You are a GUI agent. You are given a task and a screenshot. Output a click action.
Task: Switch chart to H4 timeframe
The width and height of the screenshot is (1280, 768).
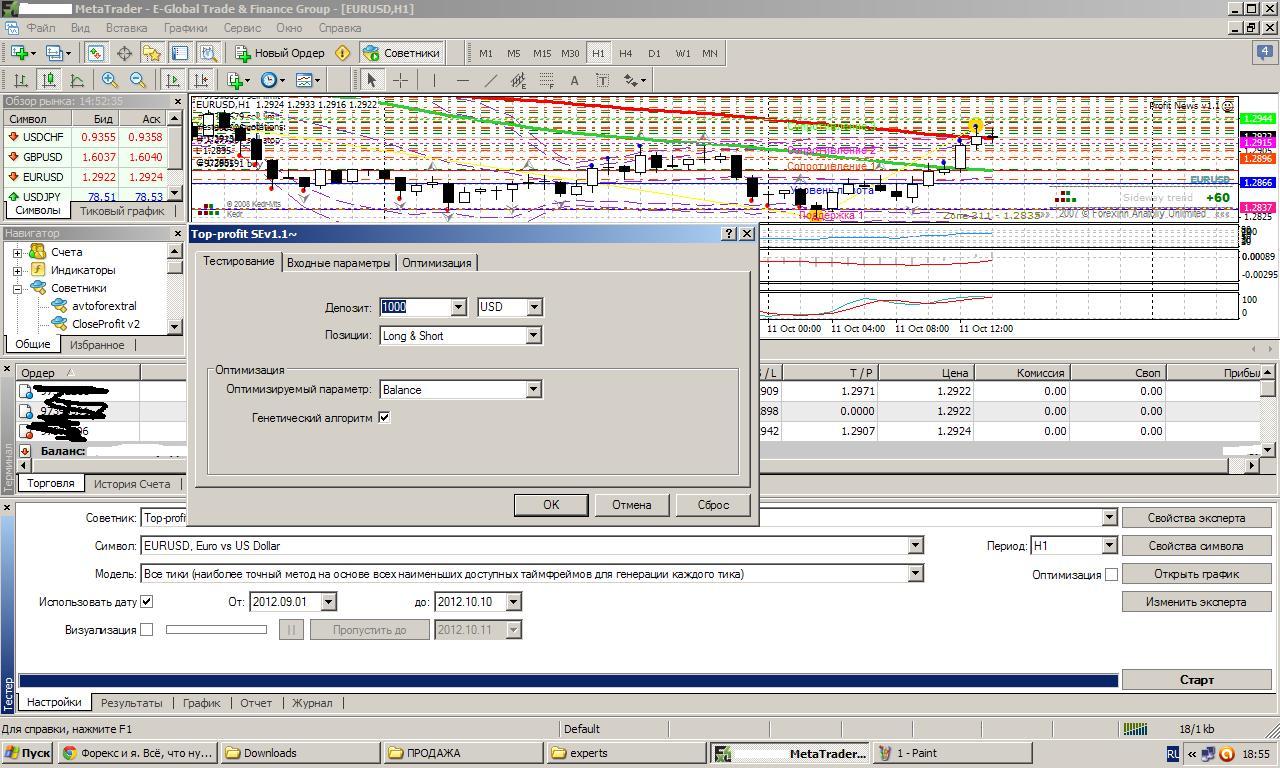tap(625, 53)
